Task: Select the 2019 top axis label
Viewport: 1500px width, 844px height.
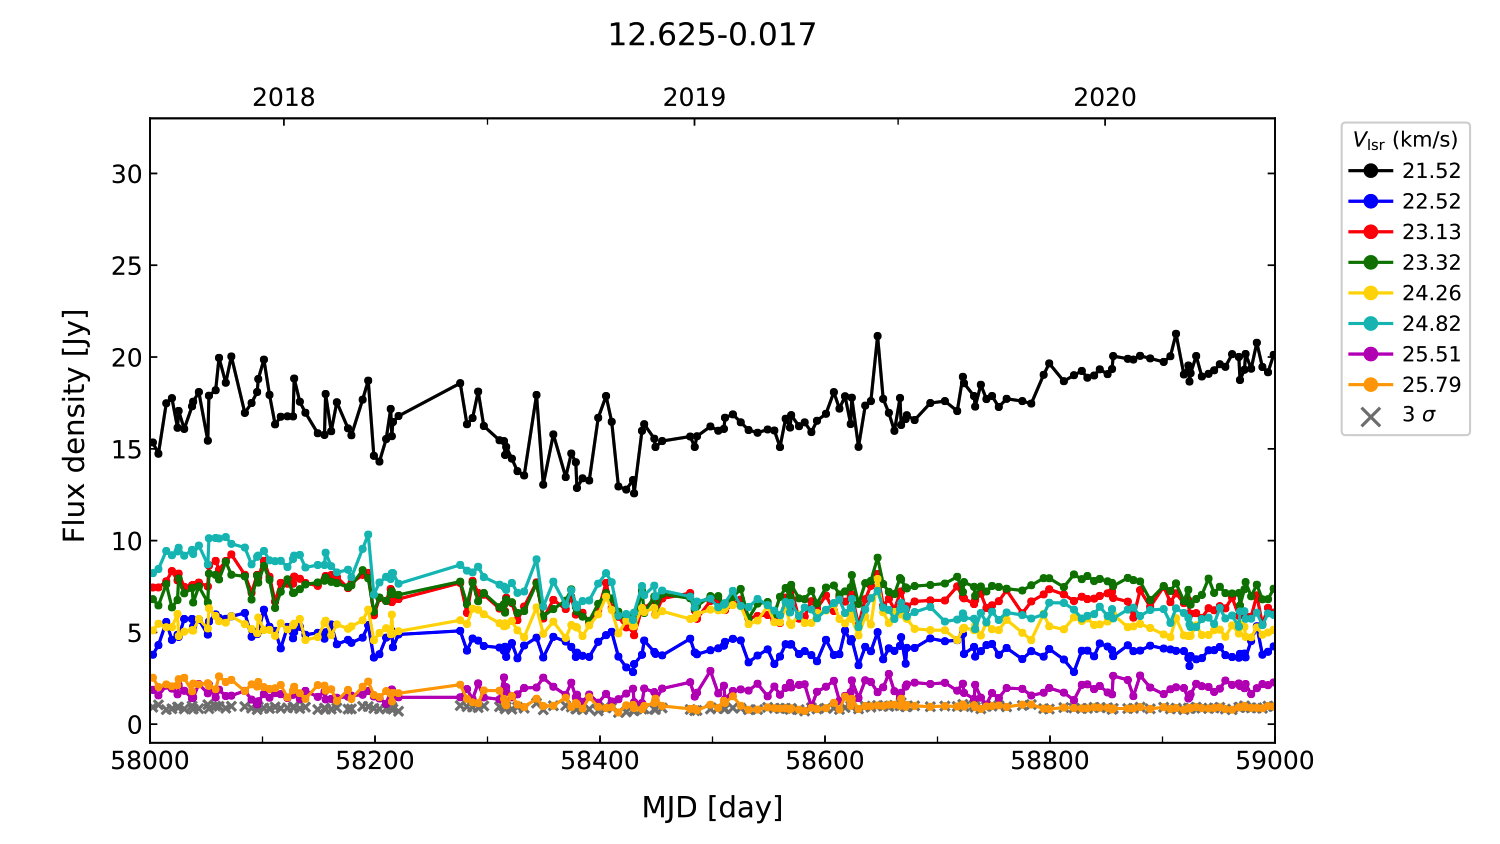Action: (694, 98)
